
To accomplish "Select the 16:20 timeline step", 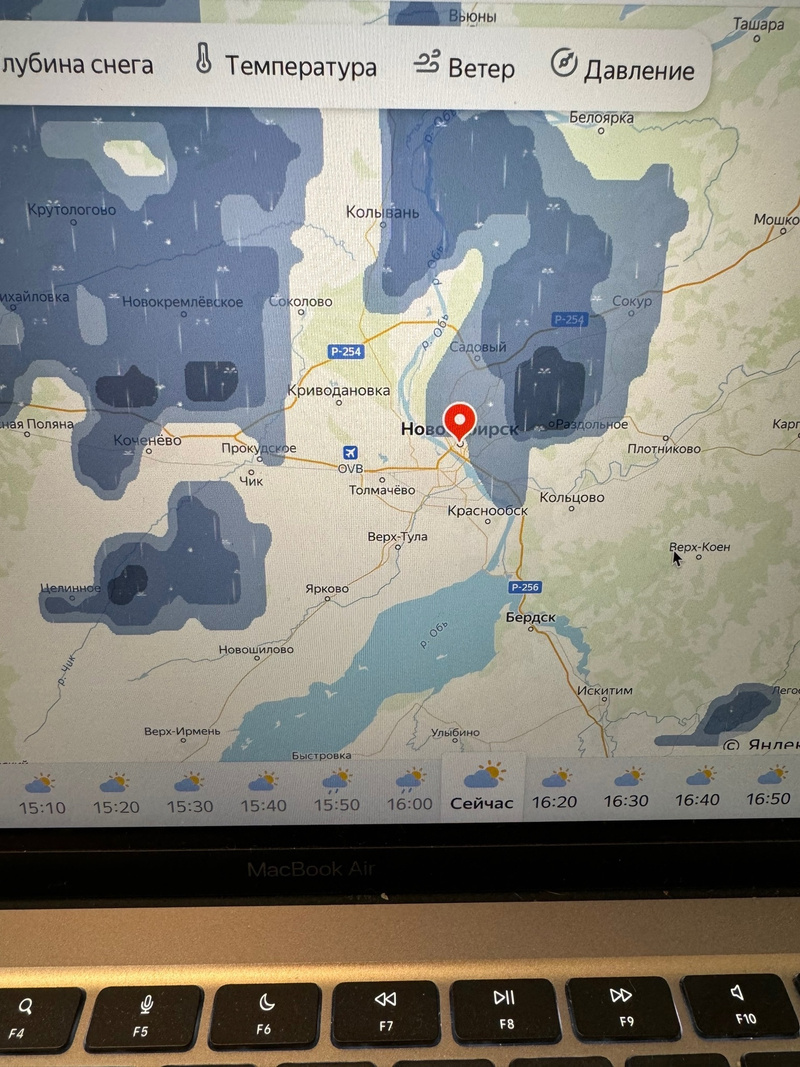I will 554,789.
